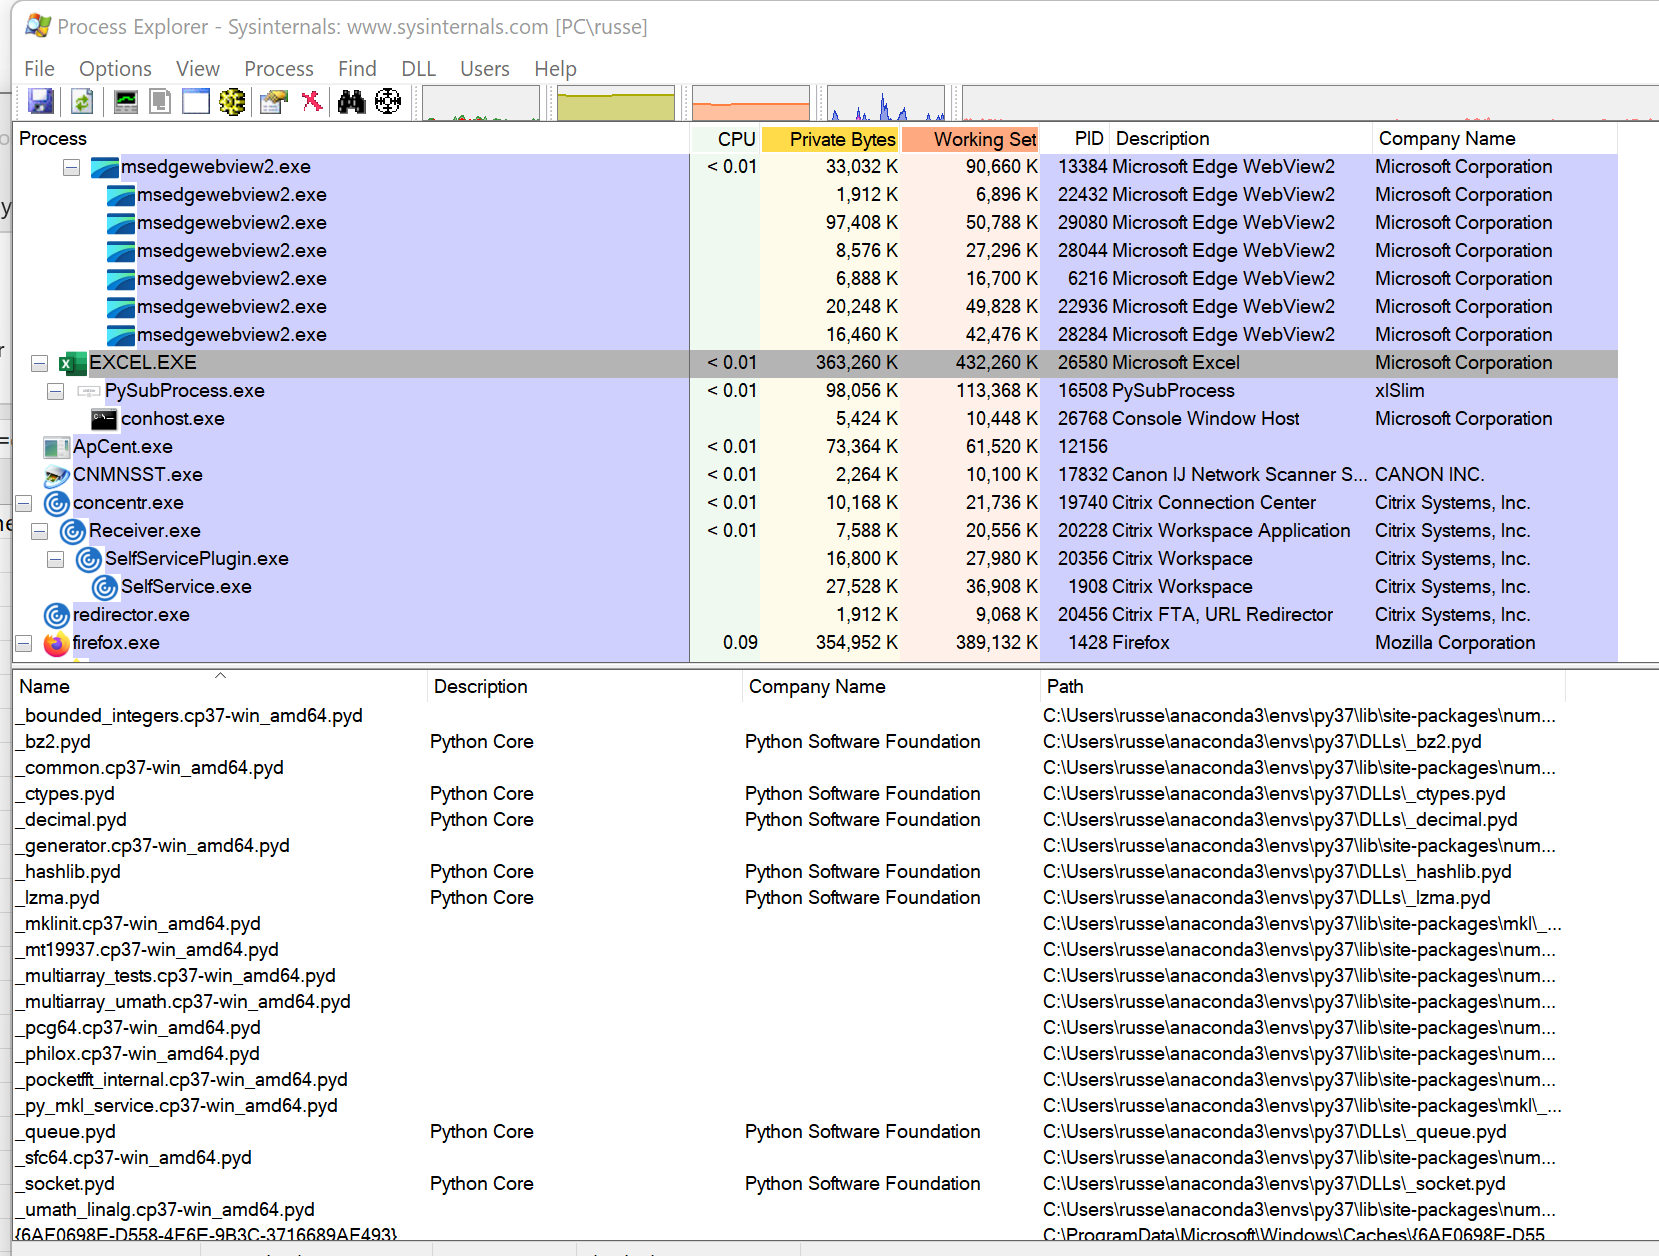Click the CPU usage history graph

tap(481, 103)
